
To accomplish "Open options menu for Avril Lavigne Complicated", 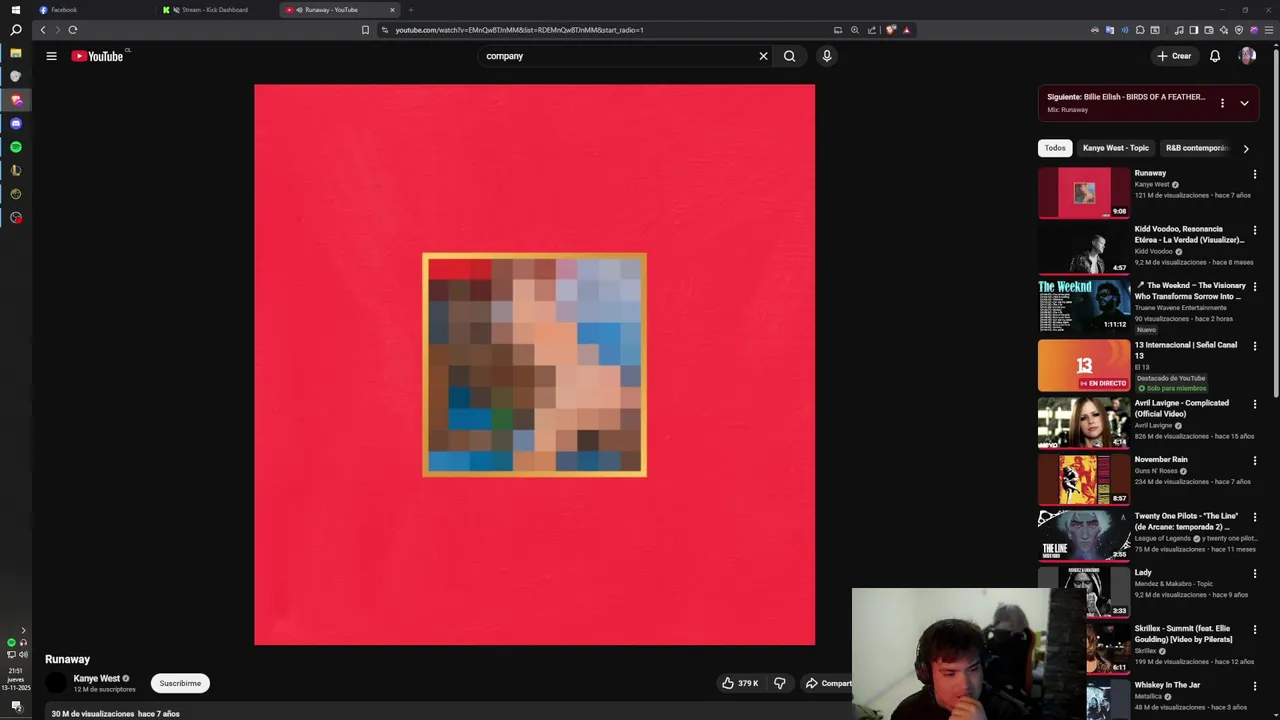I will [x=1255, y=404].
